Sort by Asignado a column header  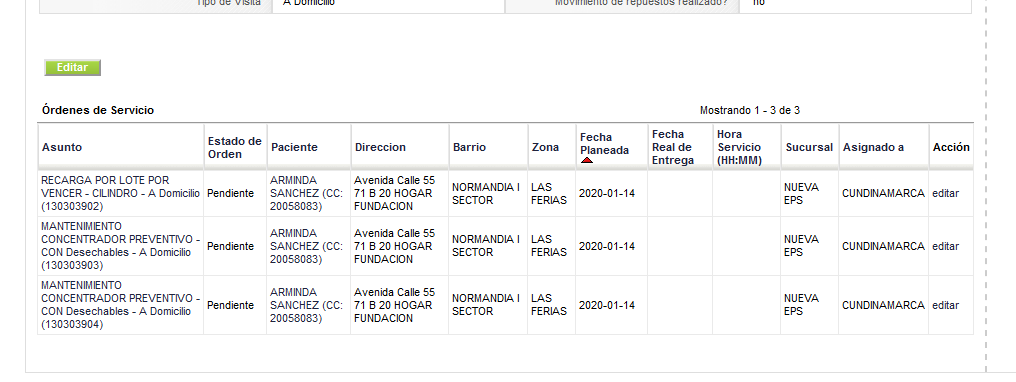tap(873, 147)
